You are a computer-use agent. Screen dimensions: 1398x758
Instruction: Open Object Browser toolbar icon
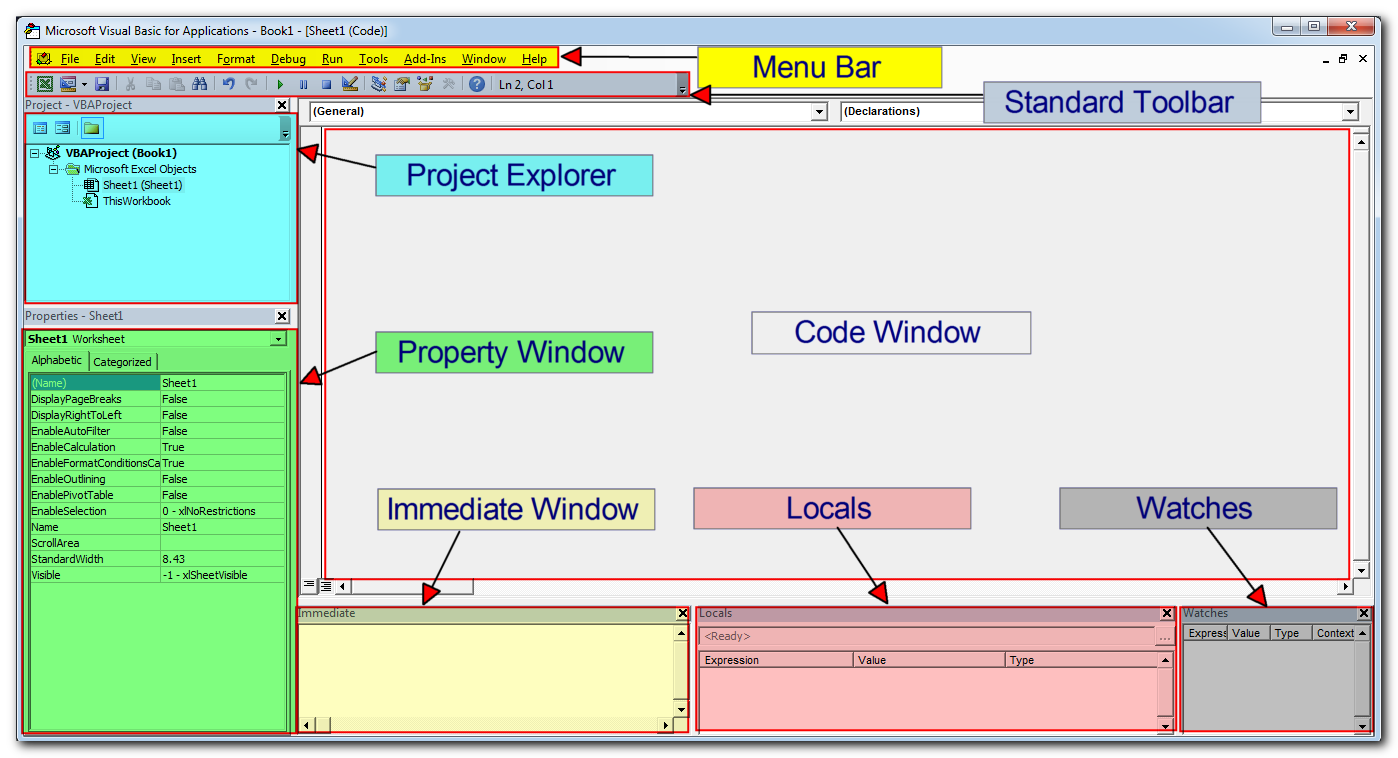pyautogui.click(x=424, y=85)
